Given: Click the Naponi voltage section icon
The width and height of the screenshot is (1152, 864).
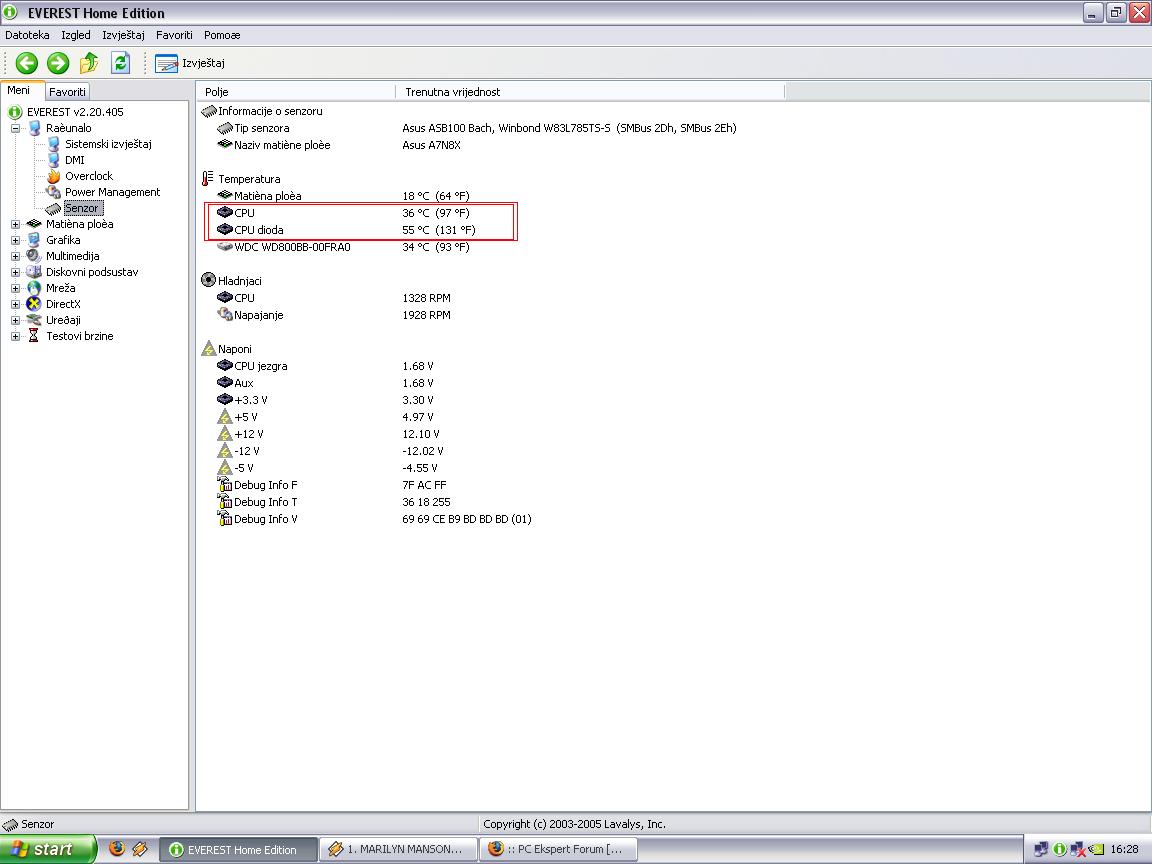Looking at the screenshot, I should pos(209,349).
